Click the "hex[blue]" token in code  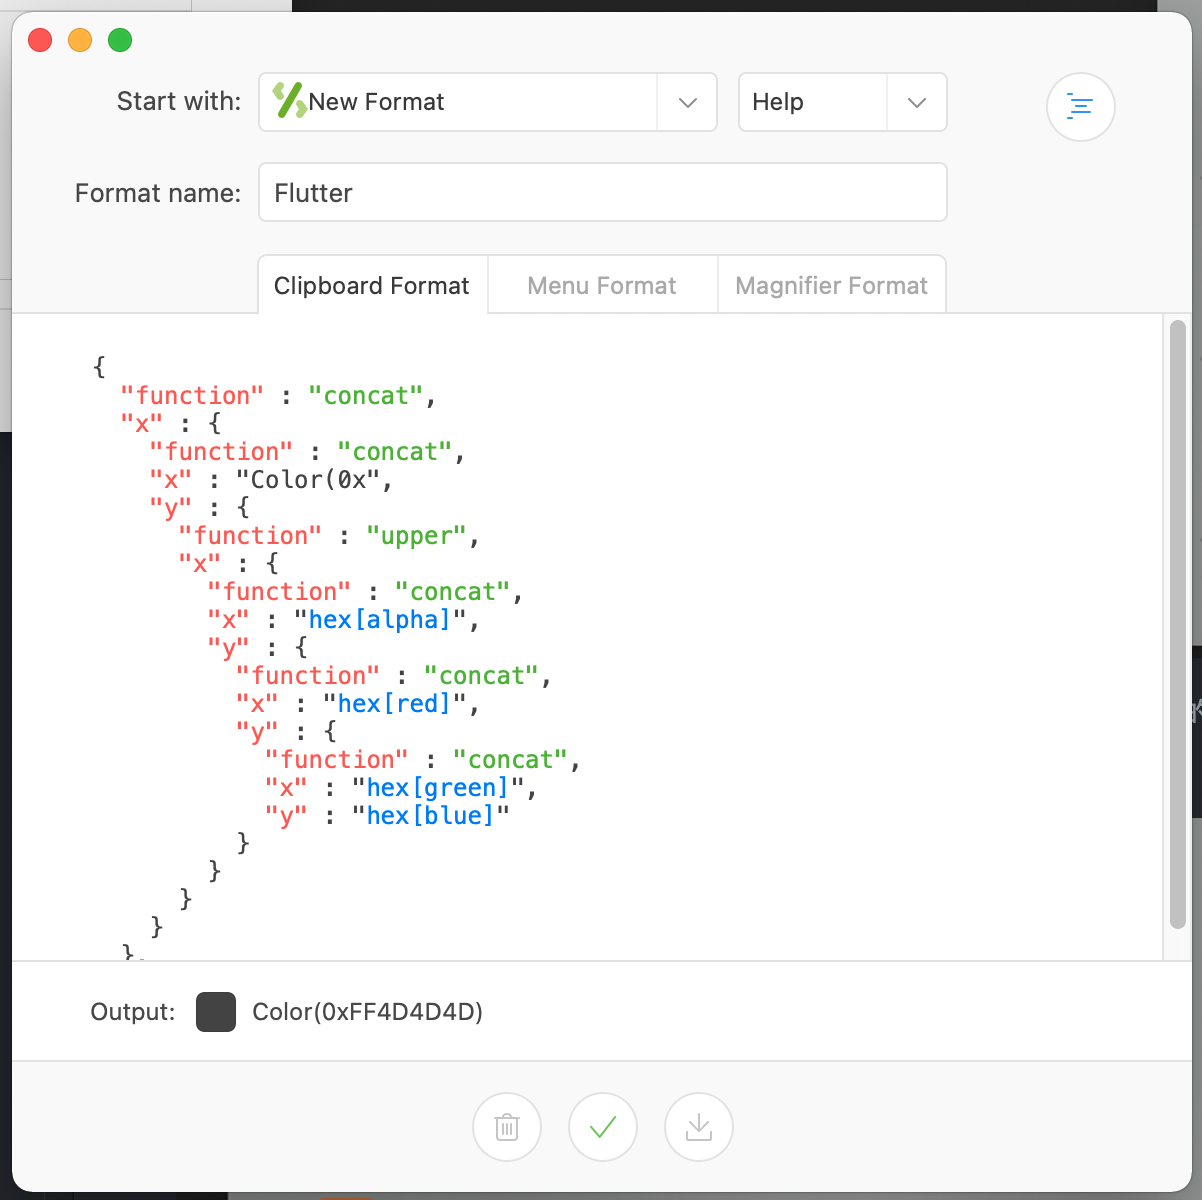(431, 816)
